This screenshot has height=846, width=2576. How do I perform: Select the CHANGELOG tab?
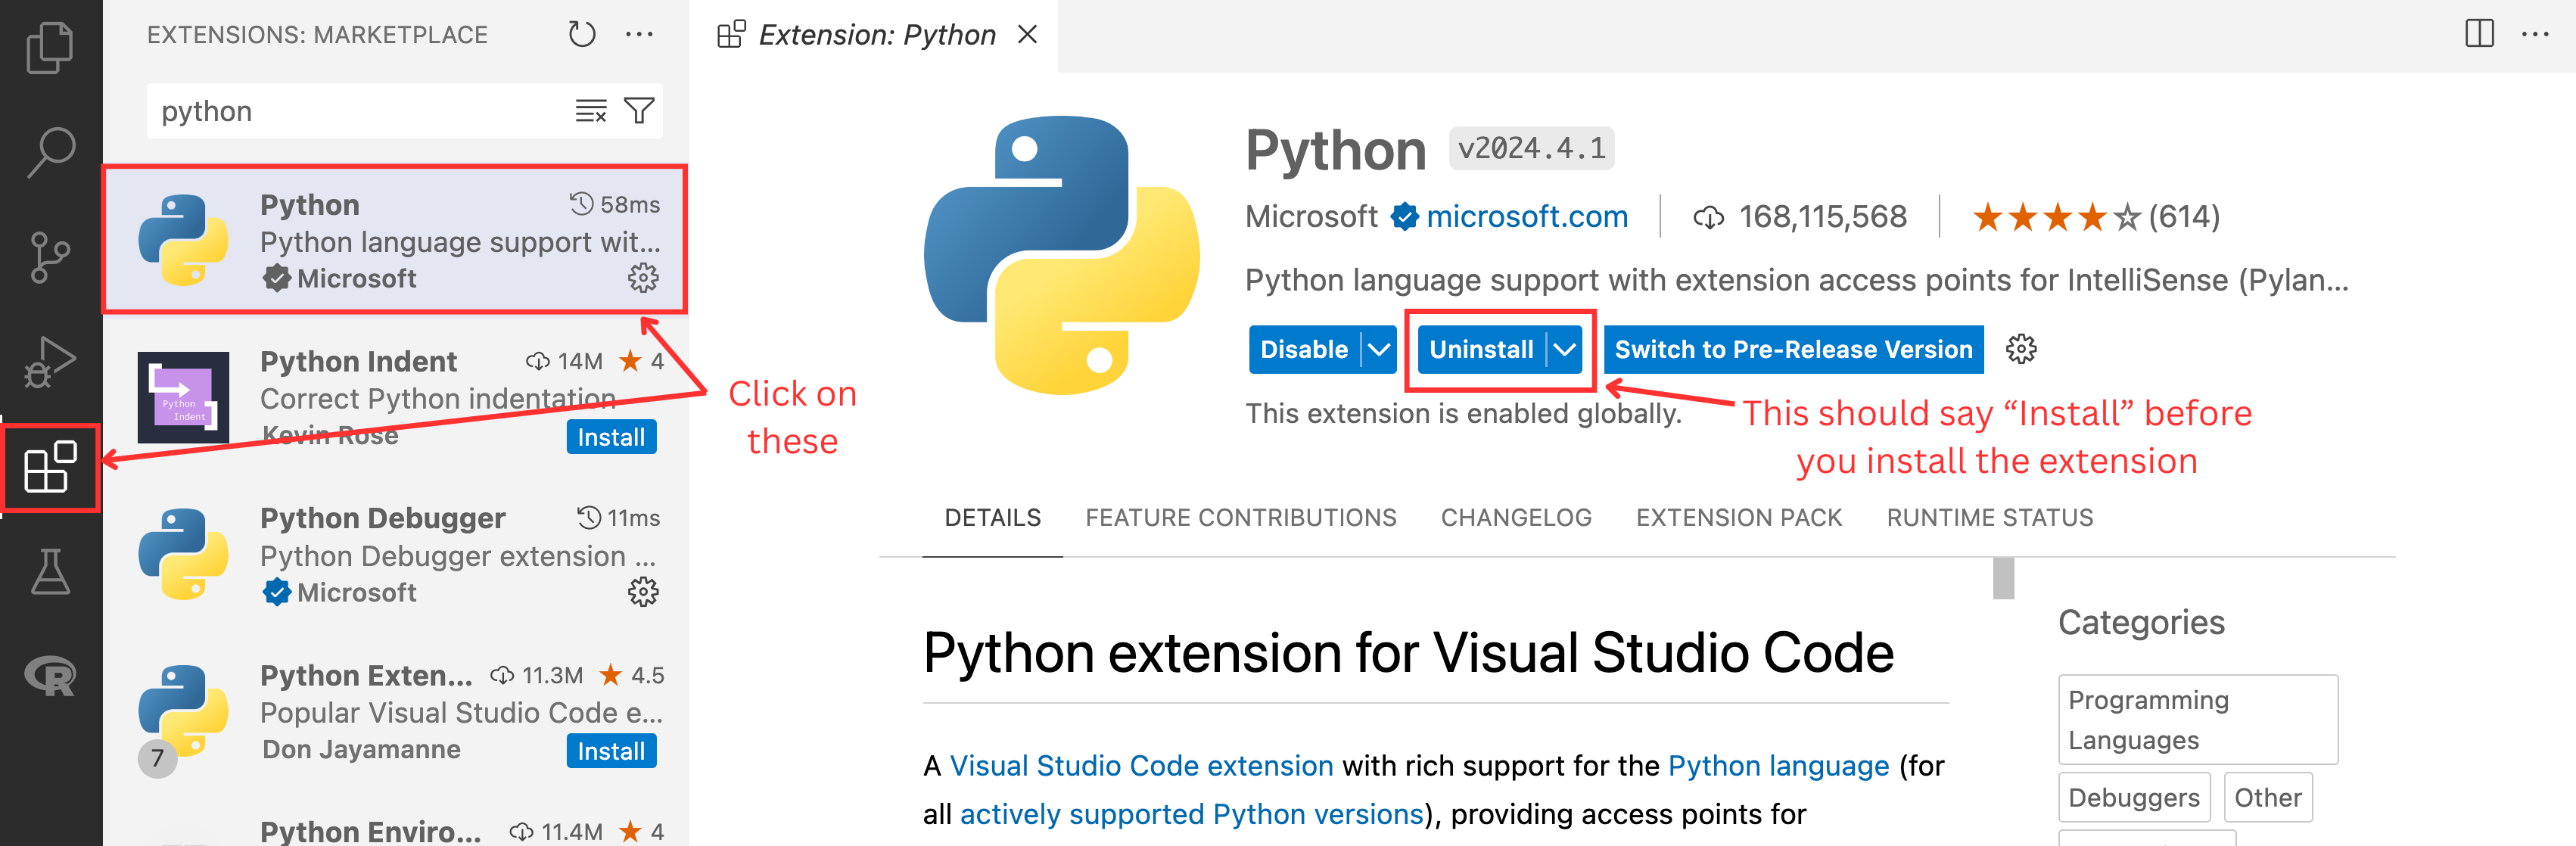1516,518
